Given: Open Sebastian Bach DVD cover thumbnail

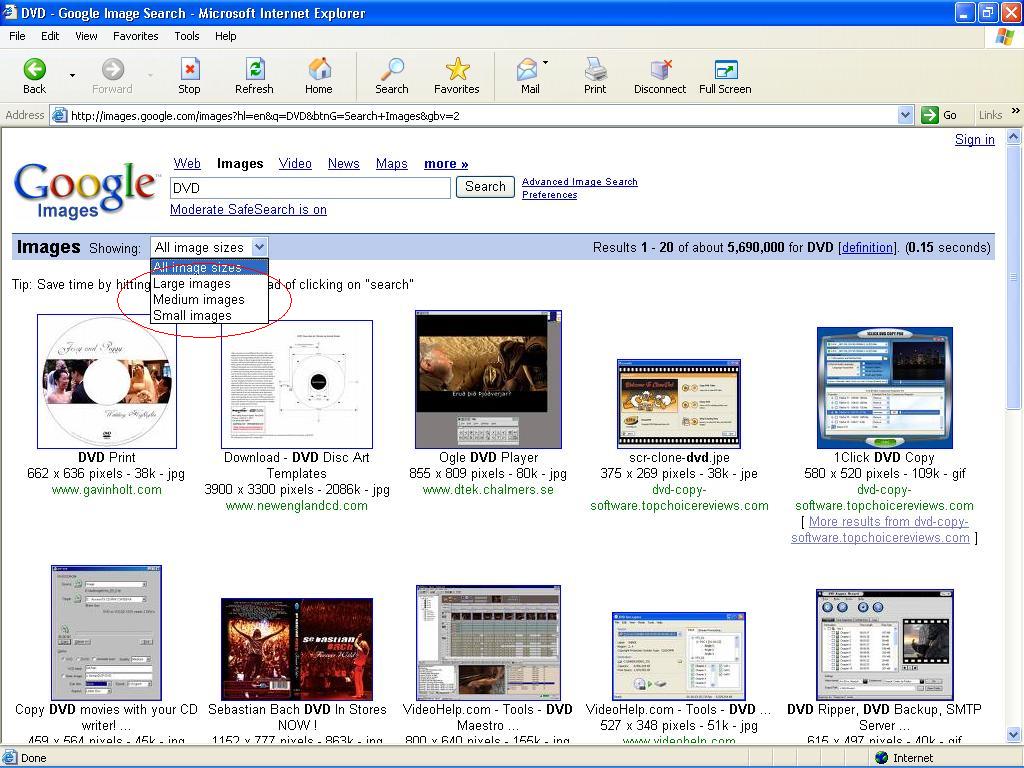Looking at the screenshot, I should click(x=297, y=649).
